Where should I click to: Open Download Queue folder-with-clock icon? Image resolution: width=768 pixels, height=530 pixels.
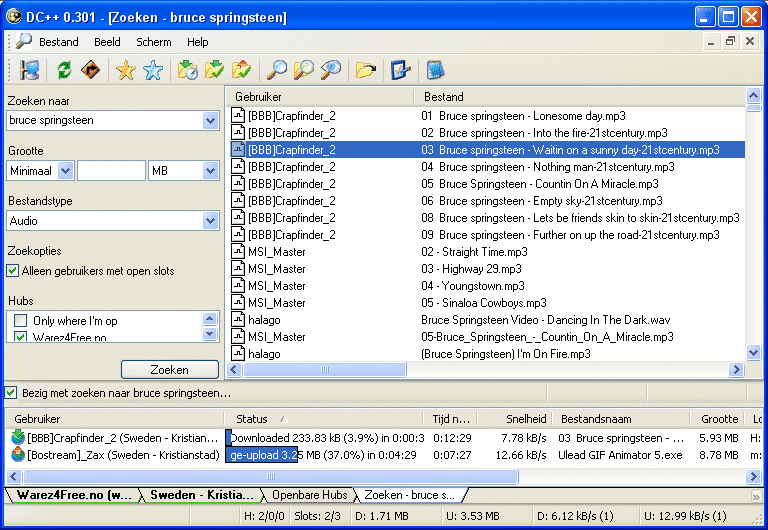tap(188, 70)
